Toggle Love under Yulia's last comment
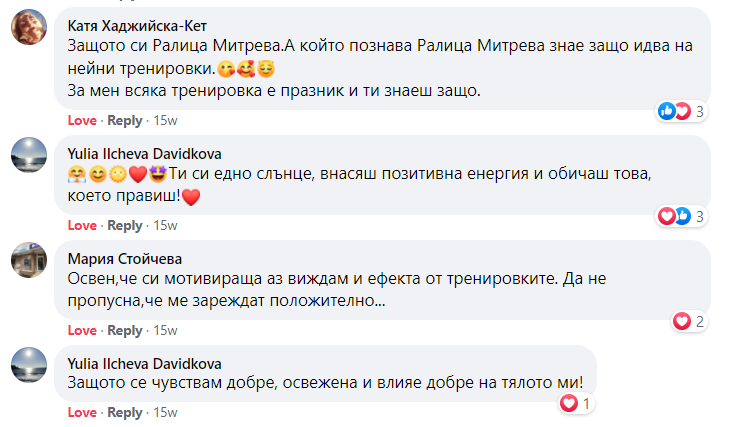 (82, 412)
